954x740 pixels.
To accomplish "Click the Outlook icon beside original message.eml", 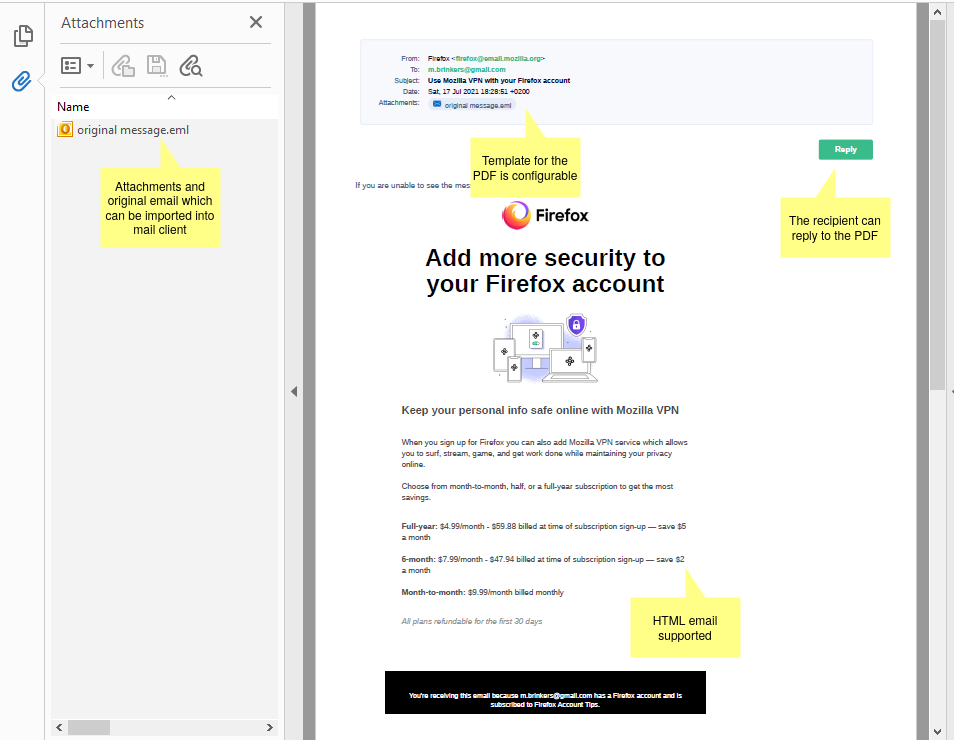I will point(65,130).
